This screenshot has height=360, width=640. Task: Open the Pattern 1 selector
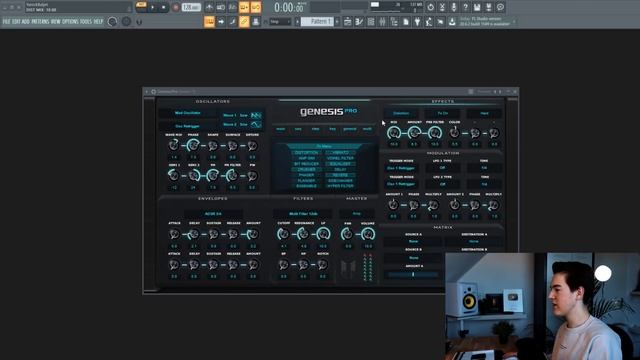point(317,22)
